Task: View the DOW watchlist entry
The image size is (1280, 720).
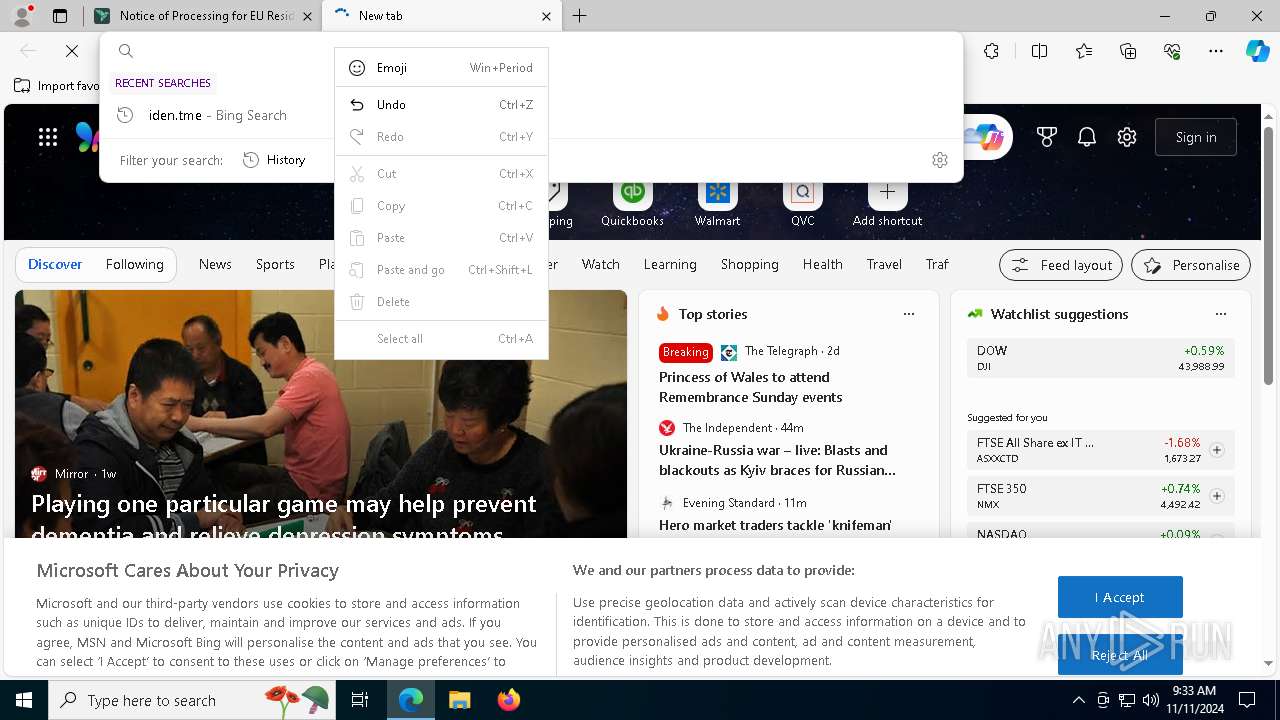Action: 1100,358
